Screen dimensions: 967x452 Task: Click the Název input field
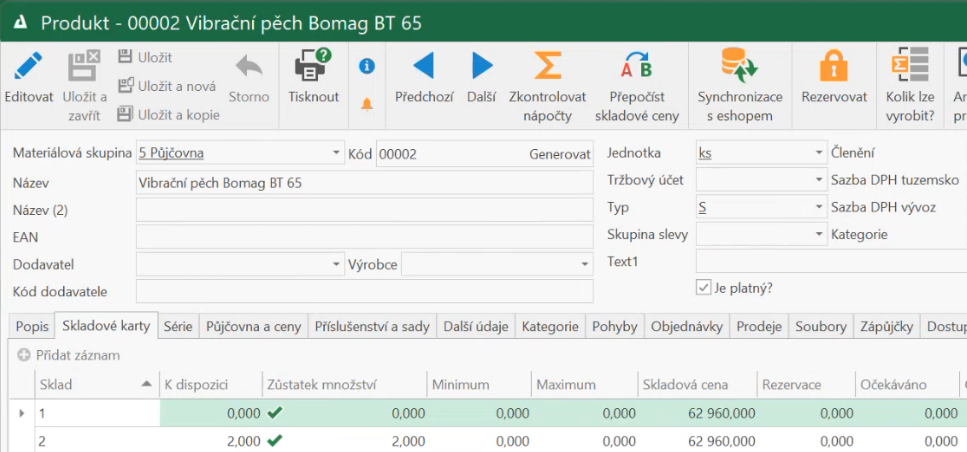[364, 183]
